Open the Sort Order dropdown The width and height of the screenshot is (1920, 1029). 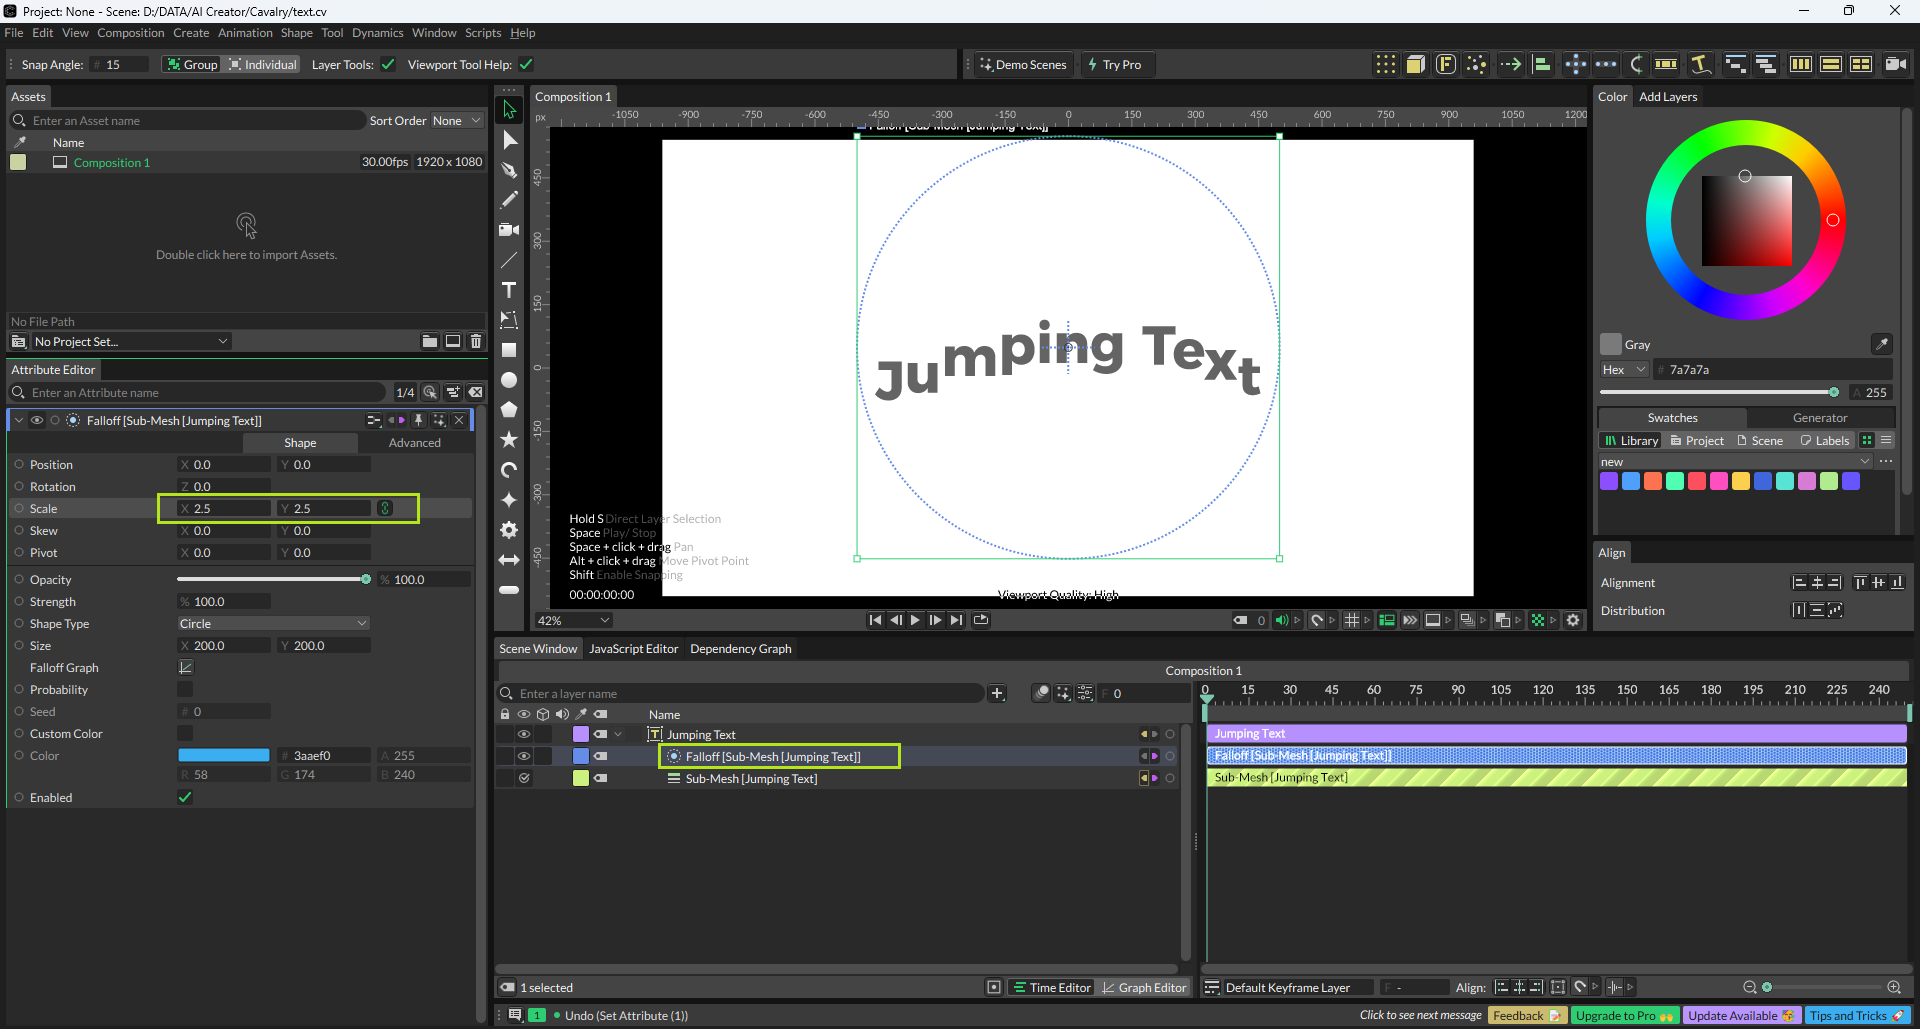coord(457,121)
